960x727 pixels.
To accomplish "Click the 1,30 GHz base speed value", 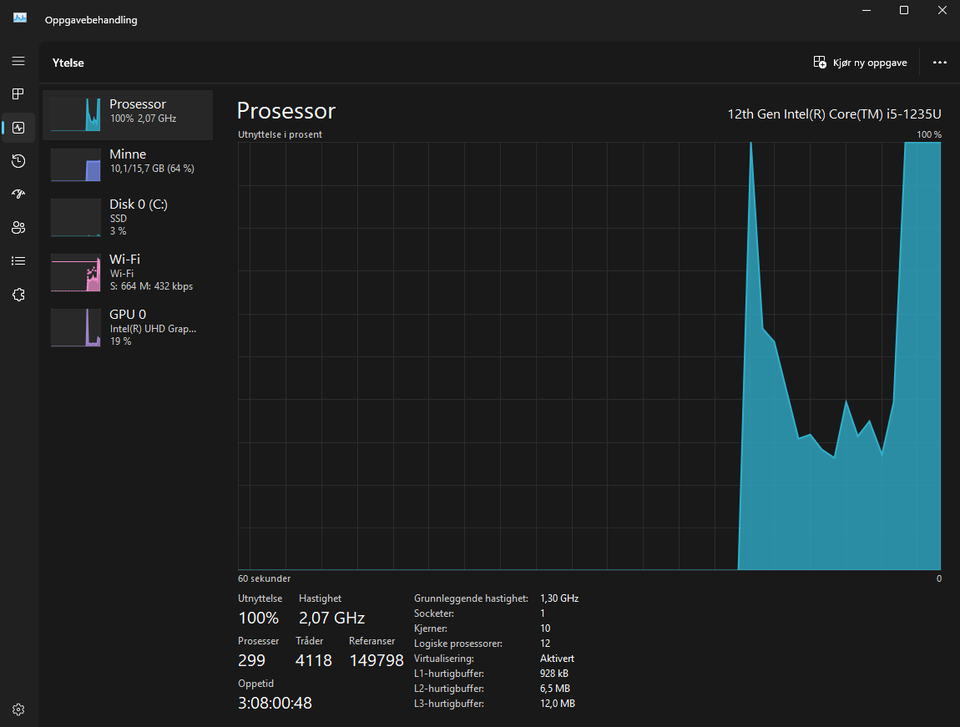I will (x=559, y=598).
